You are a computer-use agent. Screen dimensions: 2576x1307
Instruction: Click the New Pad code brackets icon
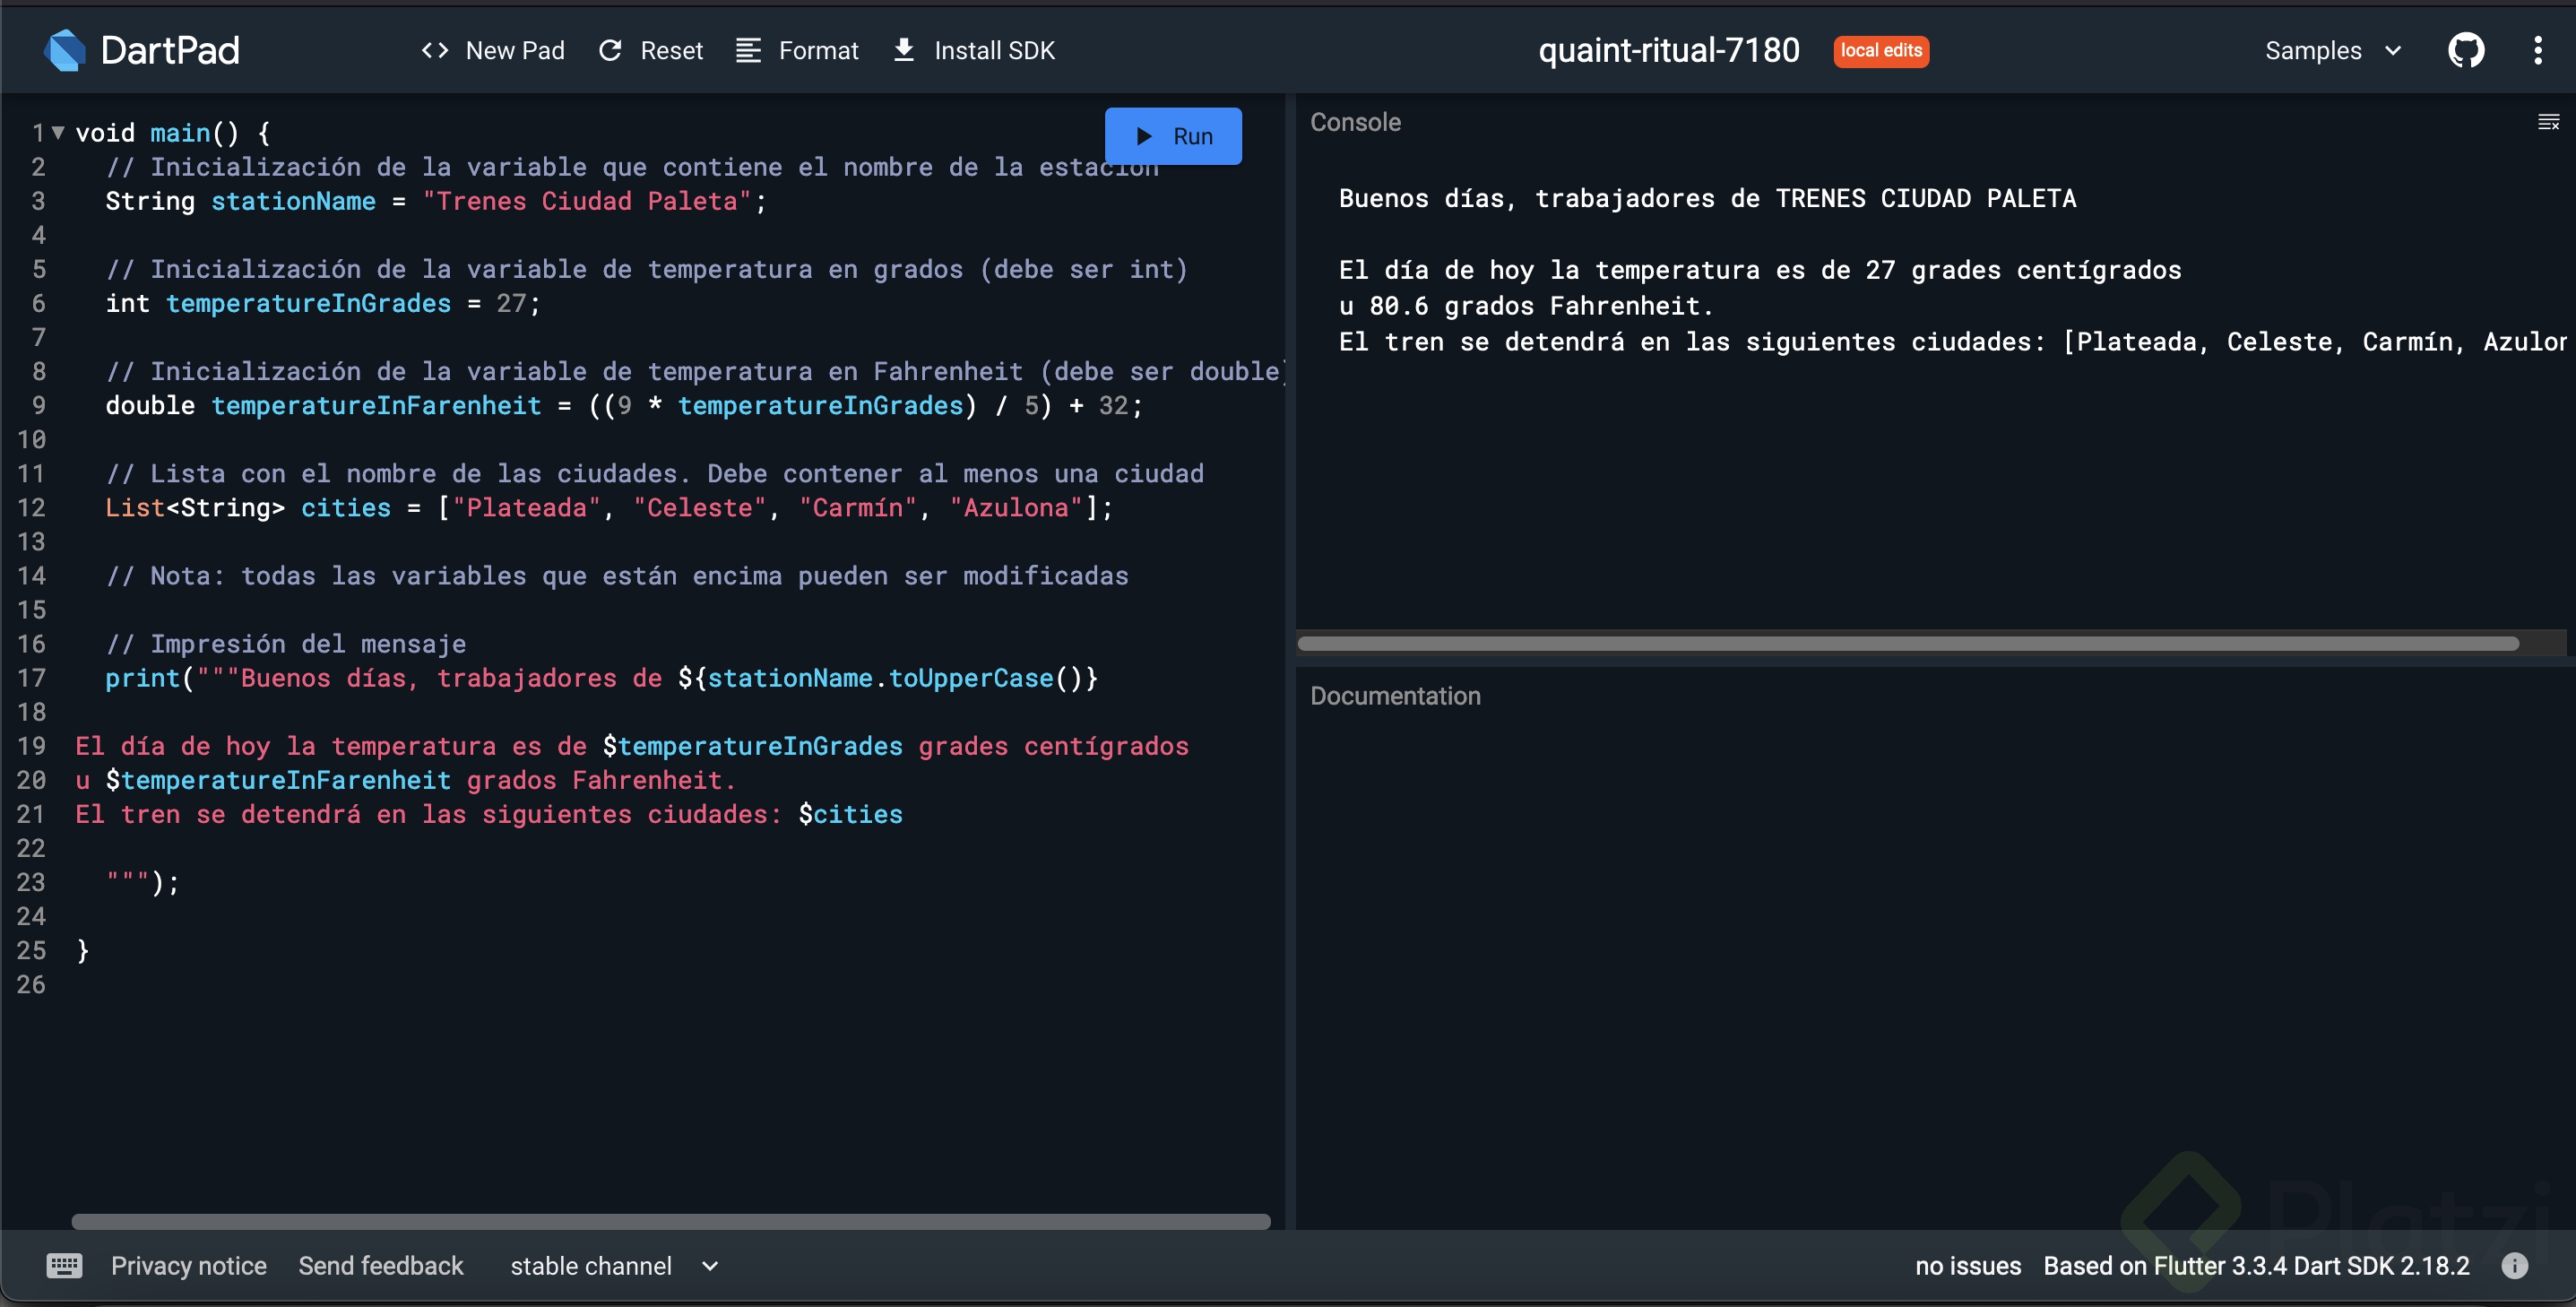[x=434, y=50]
